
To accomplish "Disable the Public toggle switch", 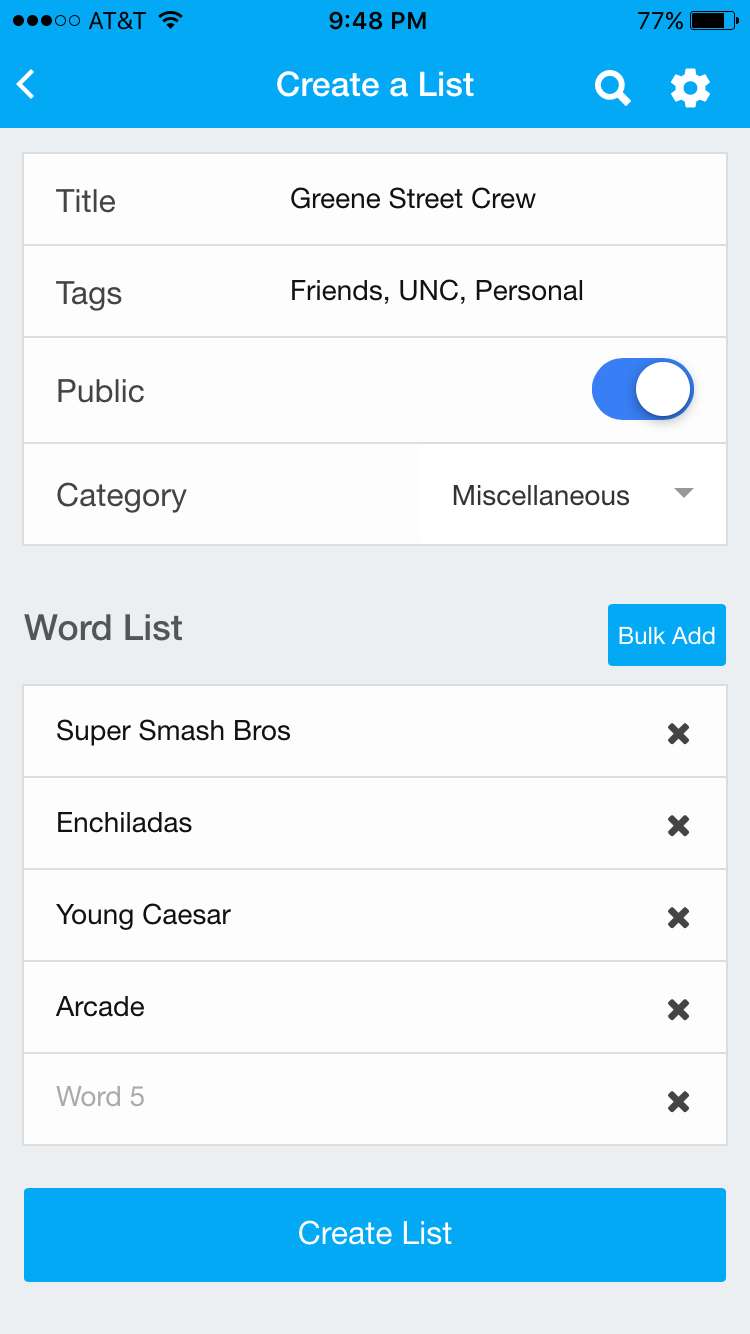I will tap(643, 389).
